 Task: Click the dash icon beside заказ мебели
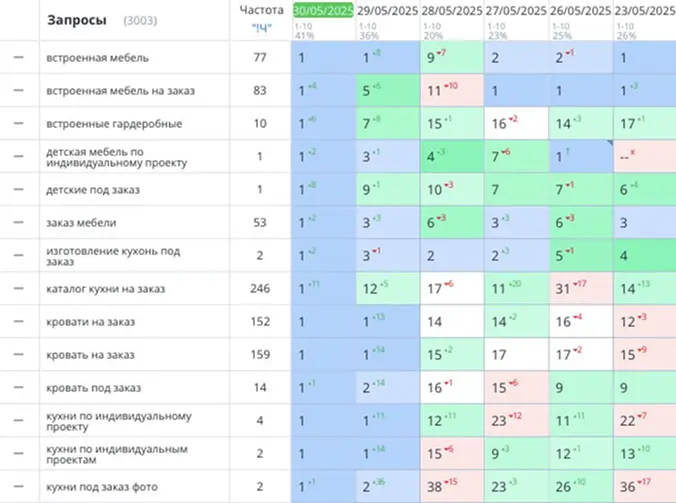click(19, 222)
